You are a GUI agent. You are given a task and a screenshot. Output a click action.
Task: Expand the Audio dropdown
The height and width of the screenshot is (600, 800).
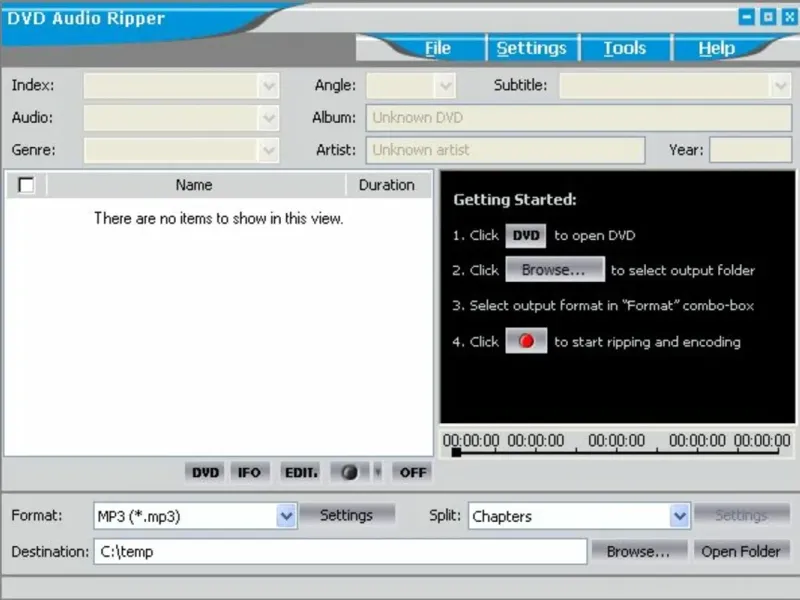click(x=268, y=118)
